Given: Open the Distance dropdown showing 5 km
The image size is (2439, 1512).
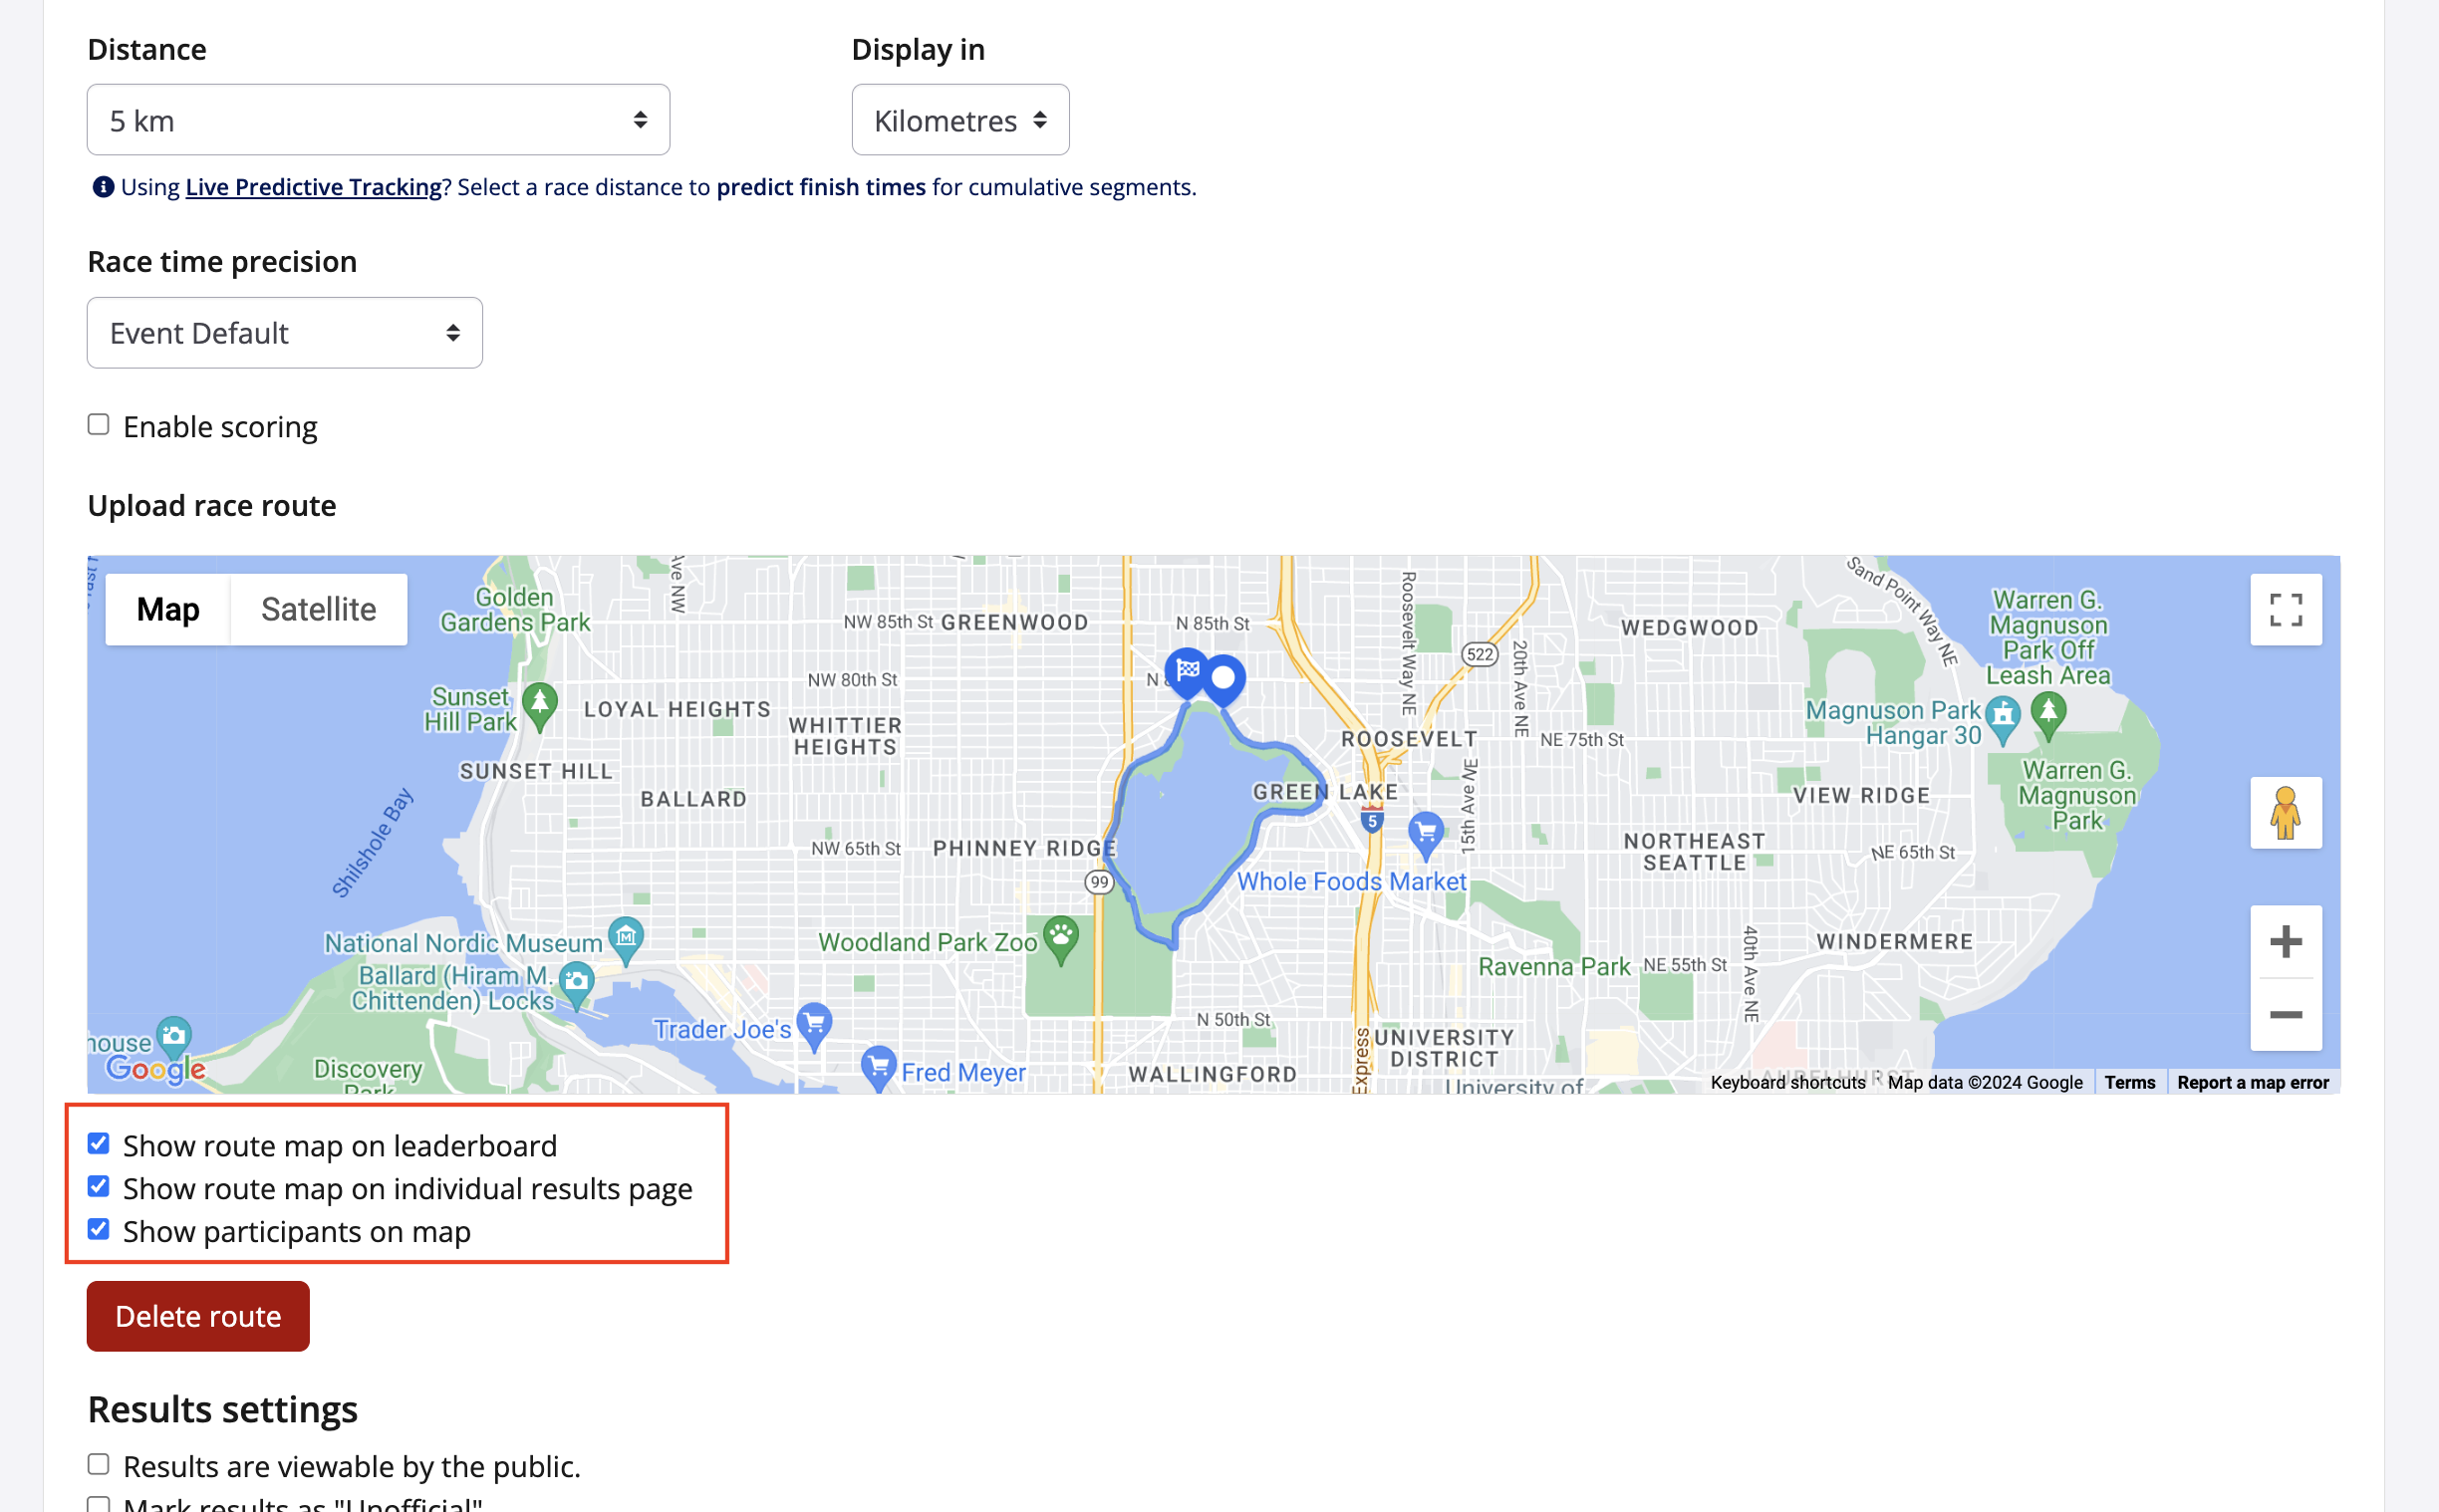Looking at the screenshot, I should pyautogui.click(x=378, y=120).
